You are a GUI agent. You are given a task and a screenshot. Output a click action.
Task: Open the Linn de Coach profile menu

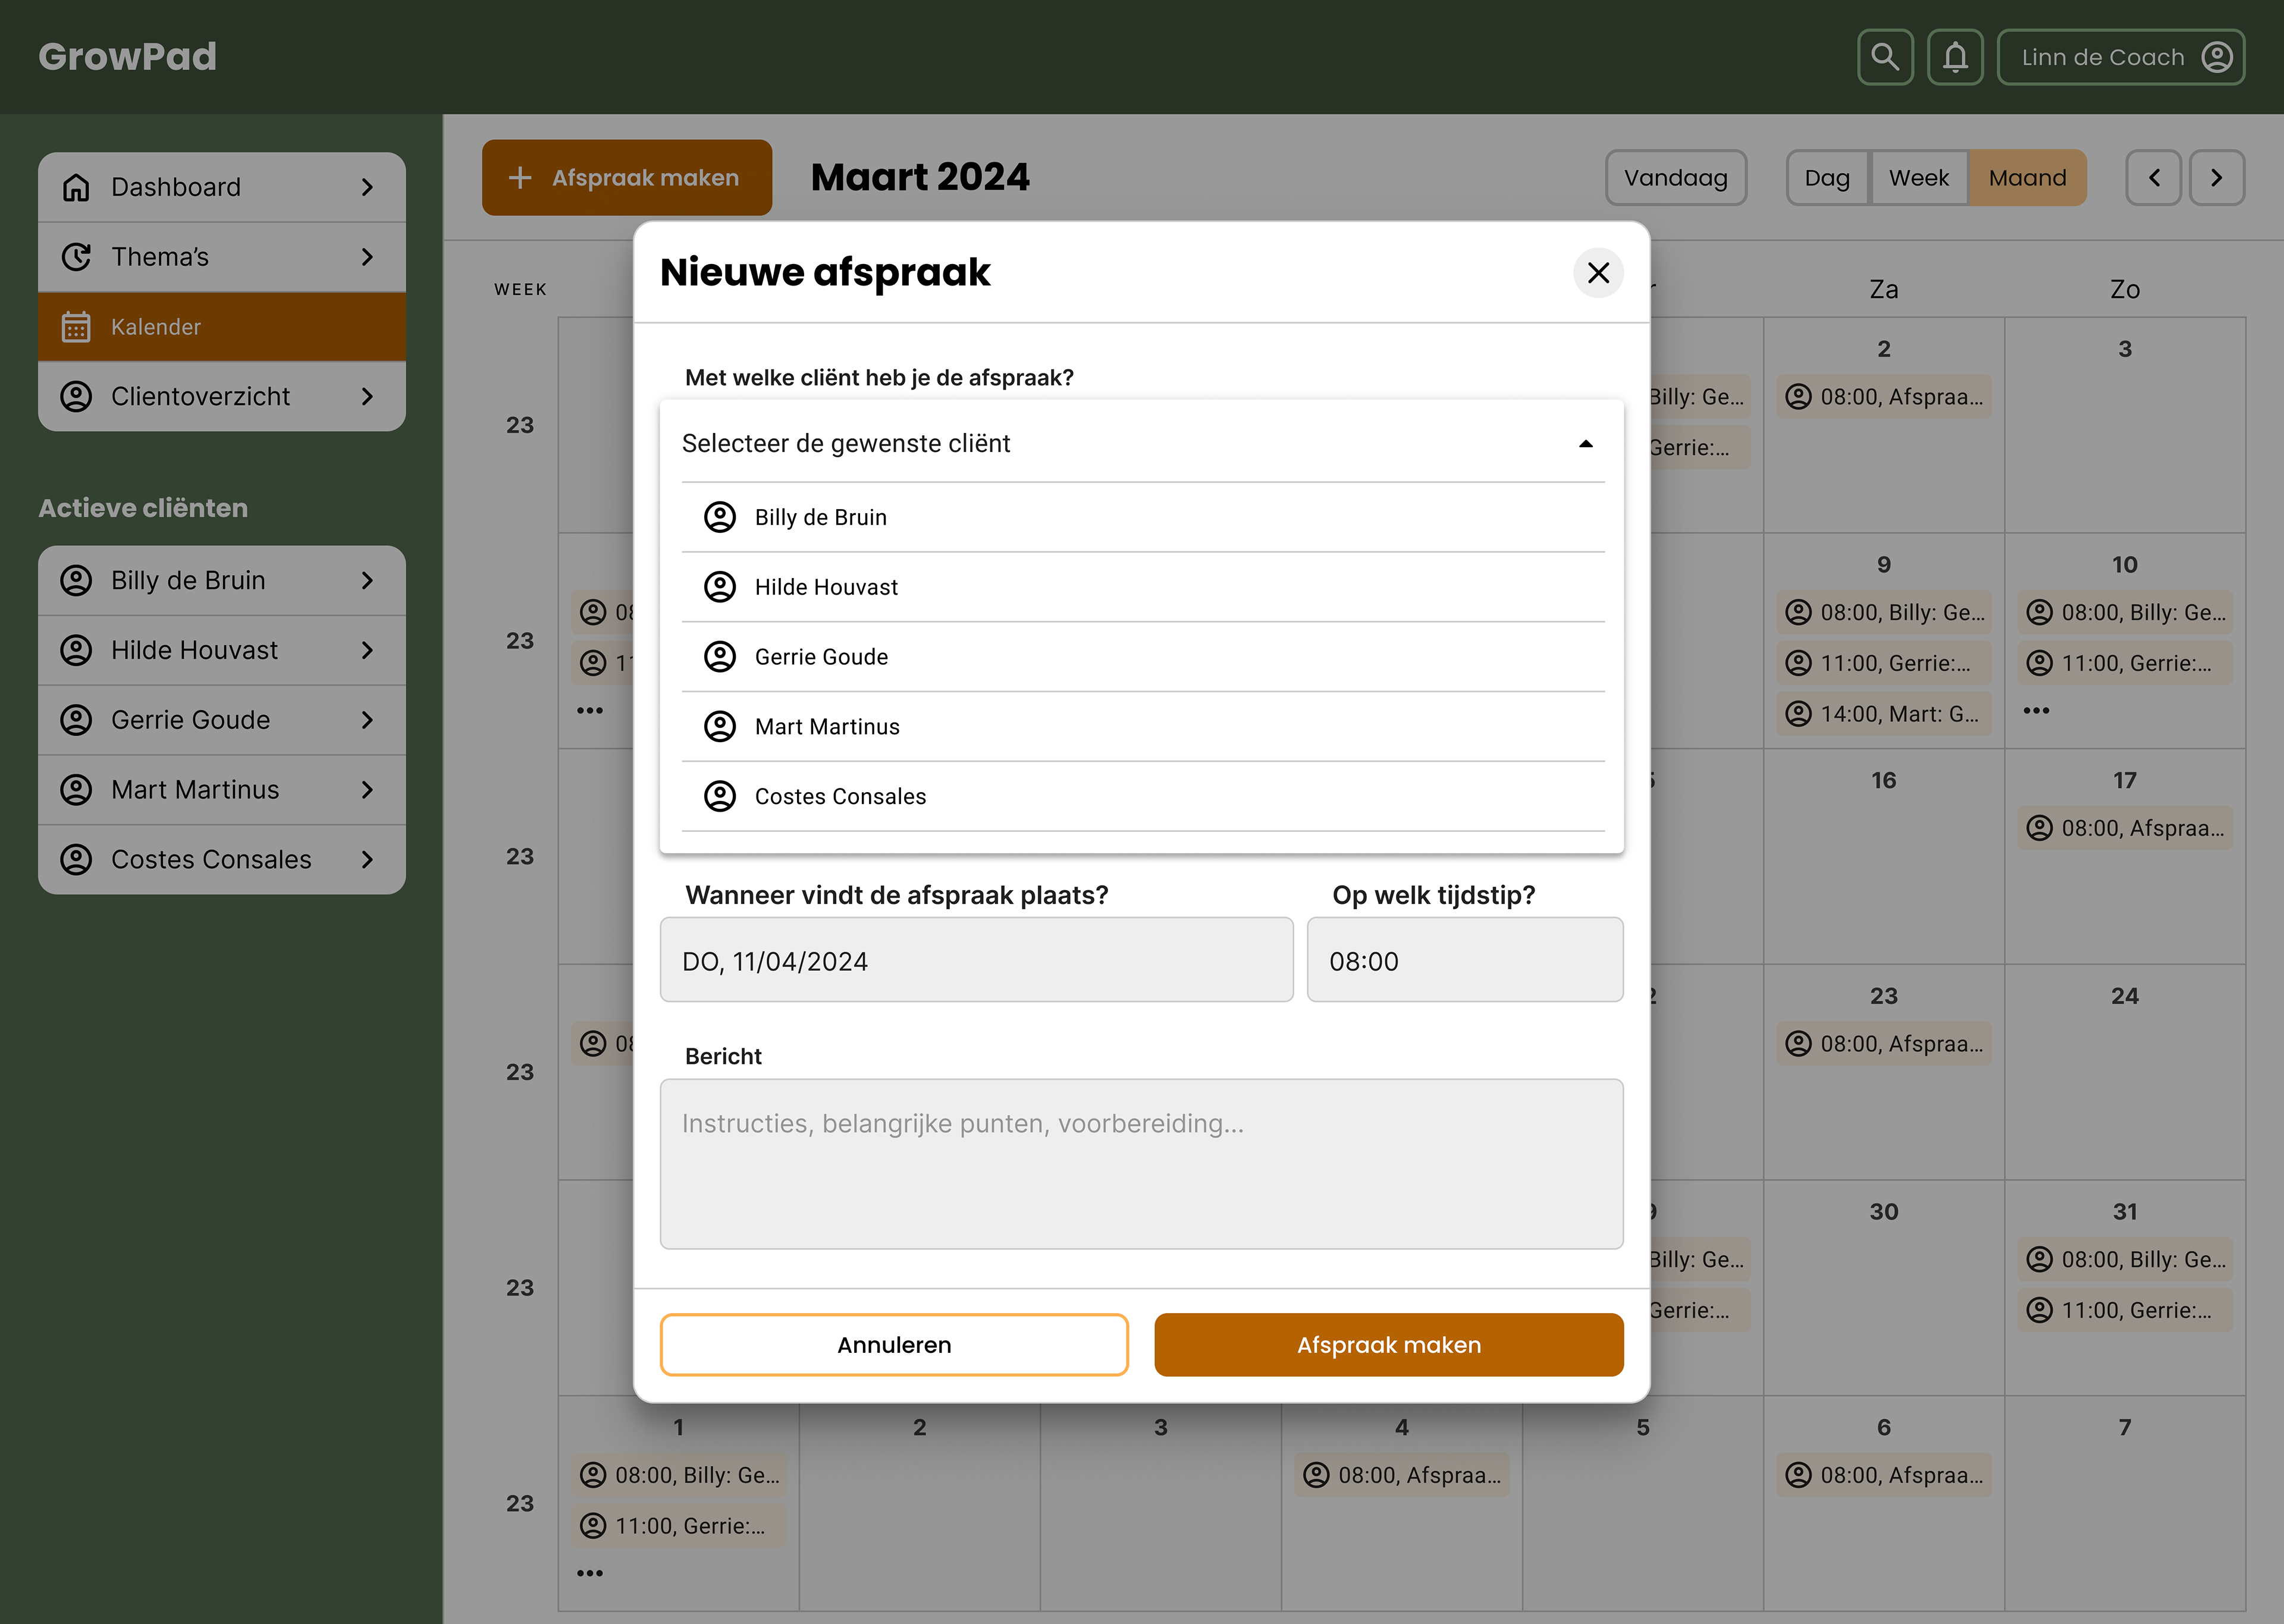point(2120,57)
